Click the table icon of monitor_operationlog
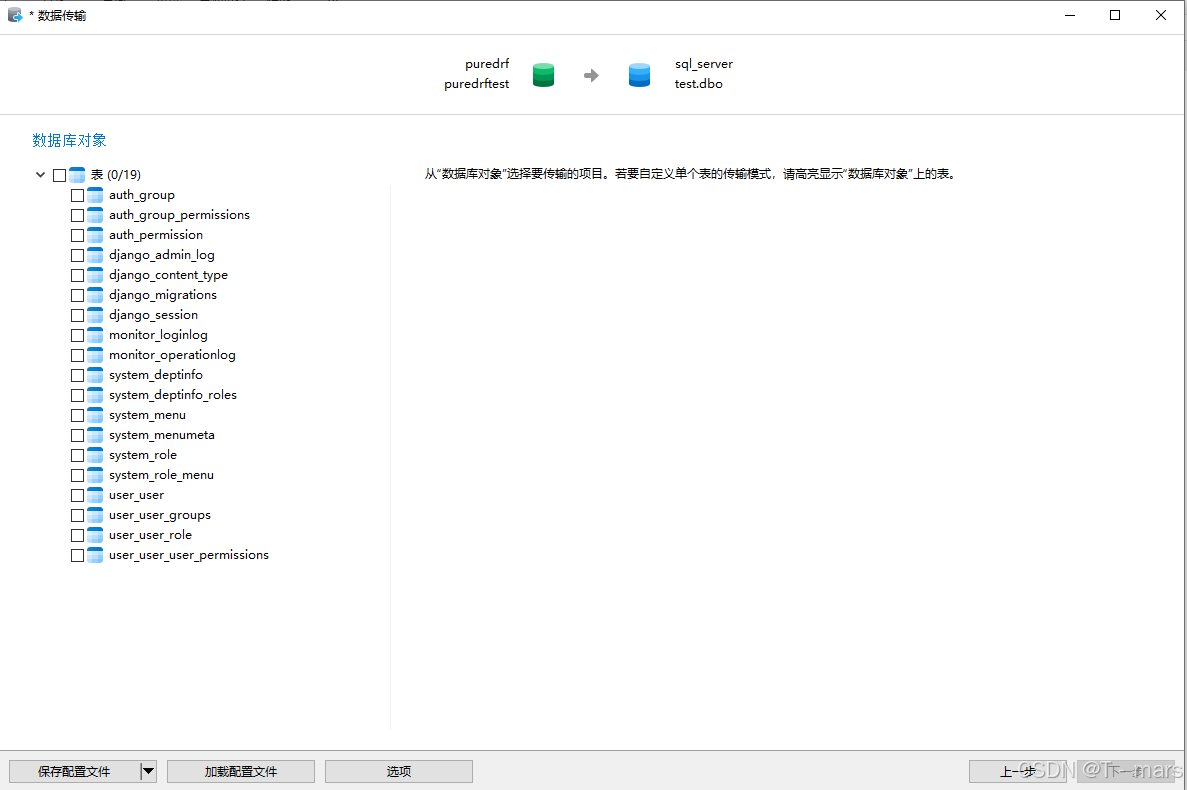The image size is (1187, 790). point(95,356)
